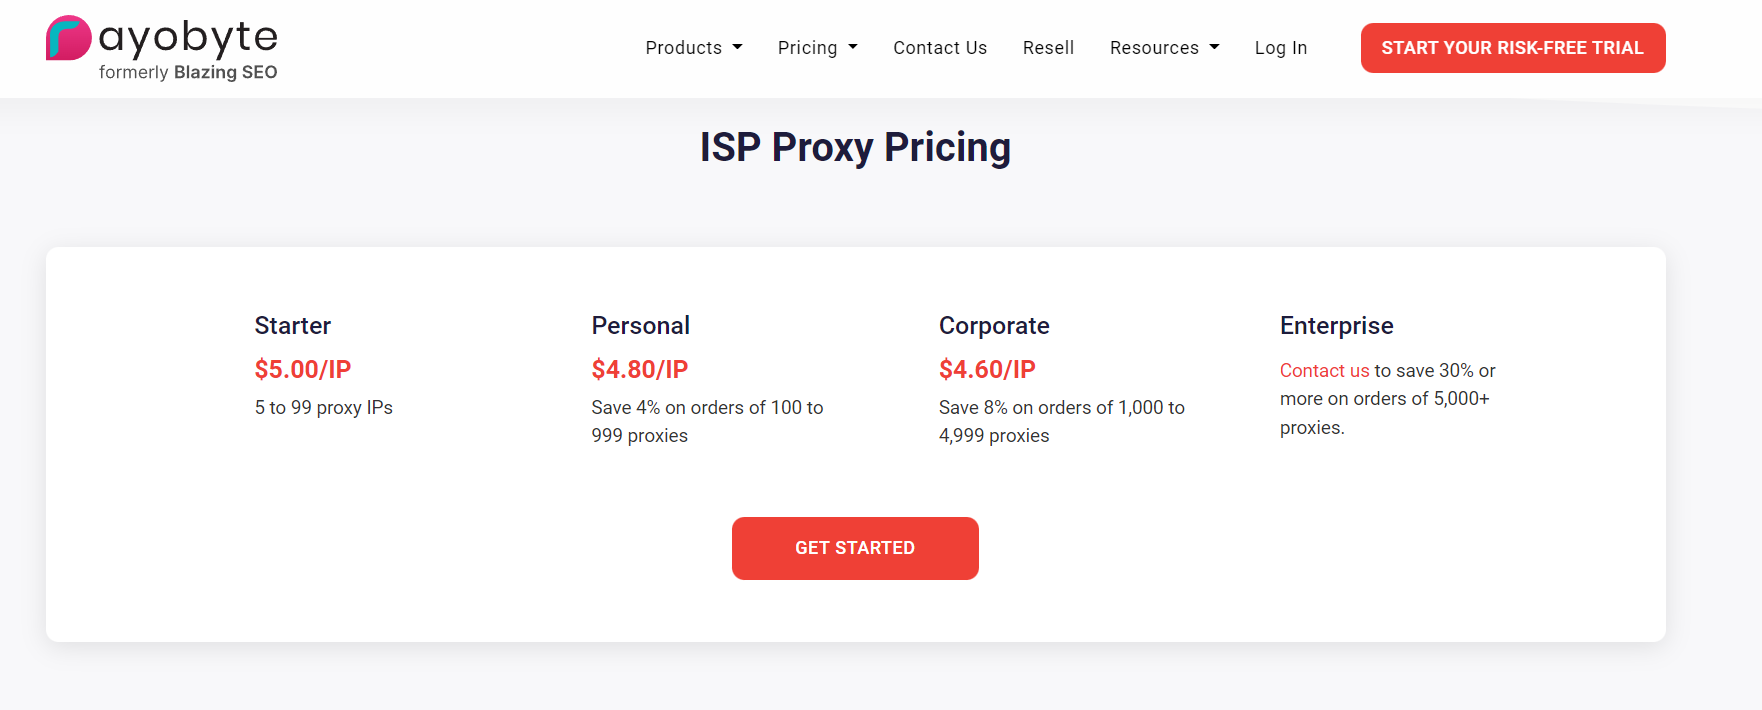Image resolution: width=1762 pixels, height=710 pixels.
Task: Click the 'formerly Blazing SEO' tagline
Action: click(x=188, y=72)
